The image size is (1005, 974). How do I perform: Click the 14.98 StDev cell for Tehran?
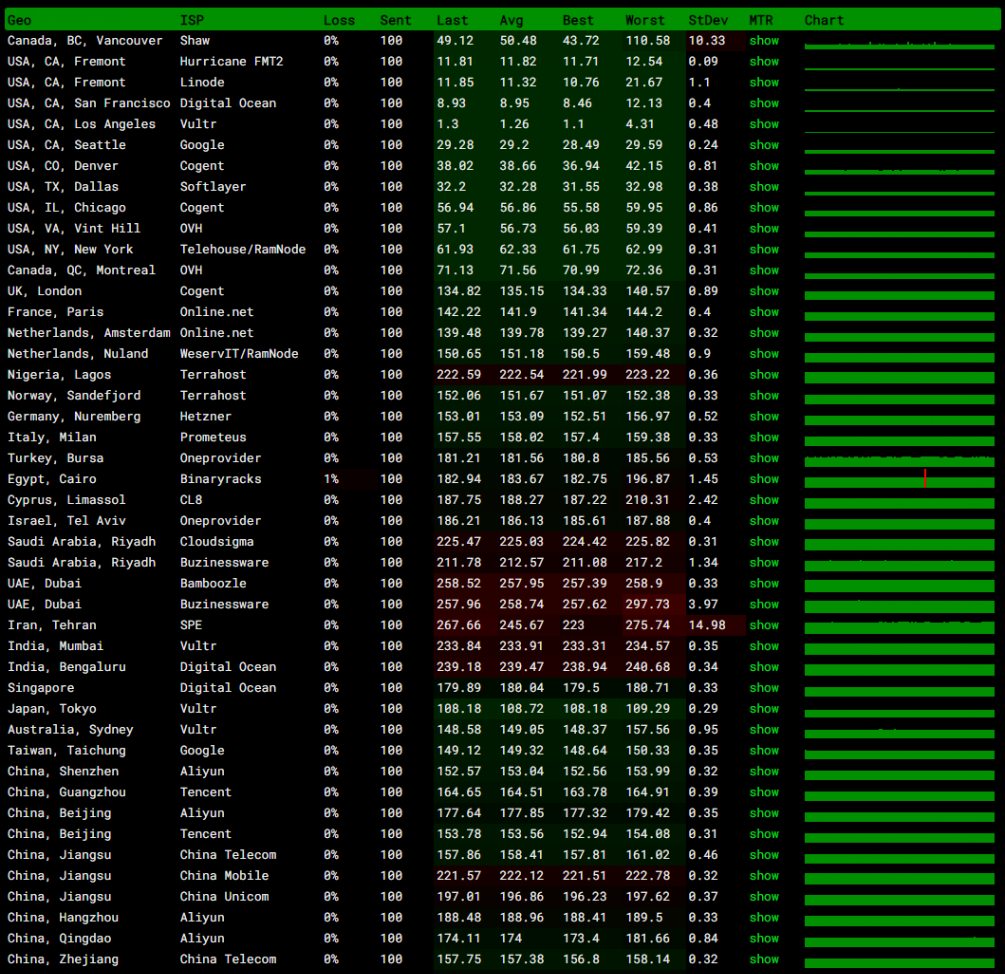coord(708,625)
